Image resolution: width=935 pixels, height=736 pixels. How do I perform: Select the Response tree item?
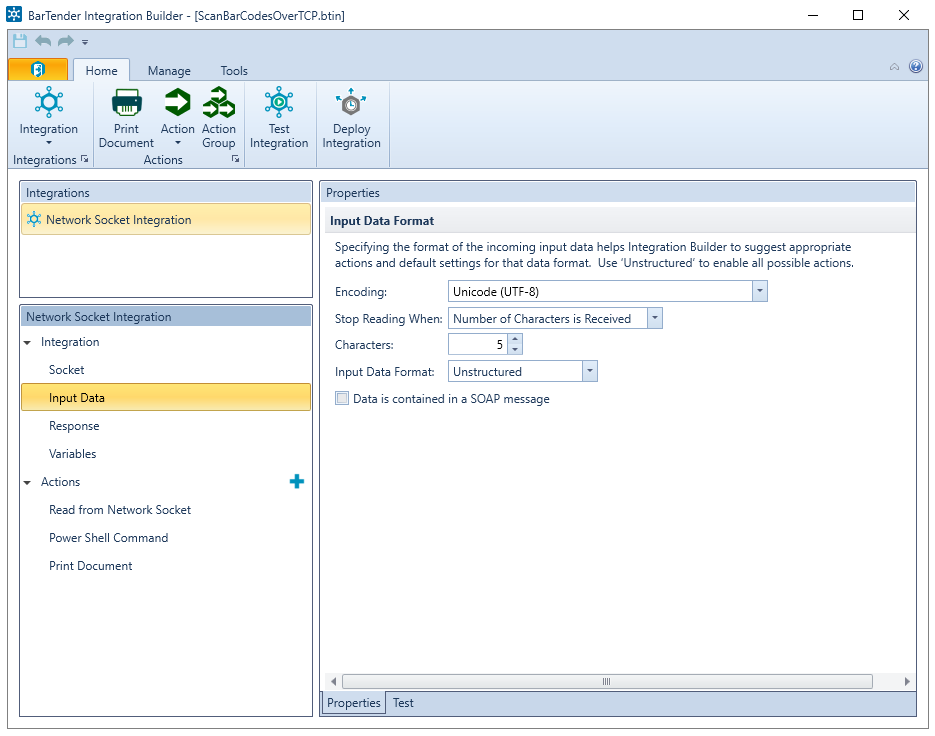(166, 426)
